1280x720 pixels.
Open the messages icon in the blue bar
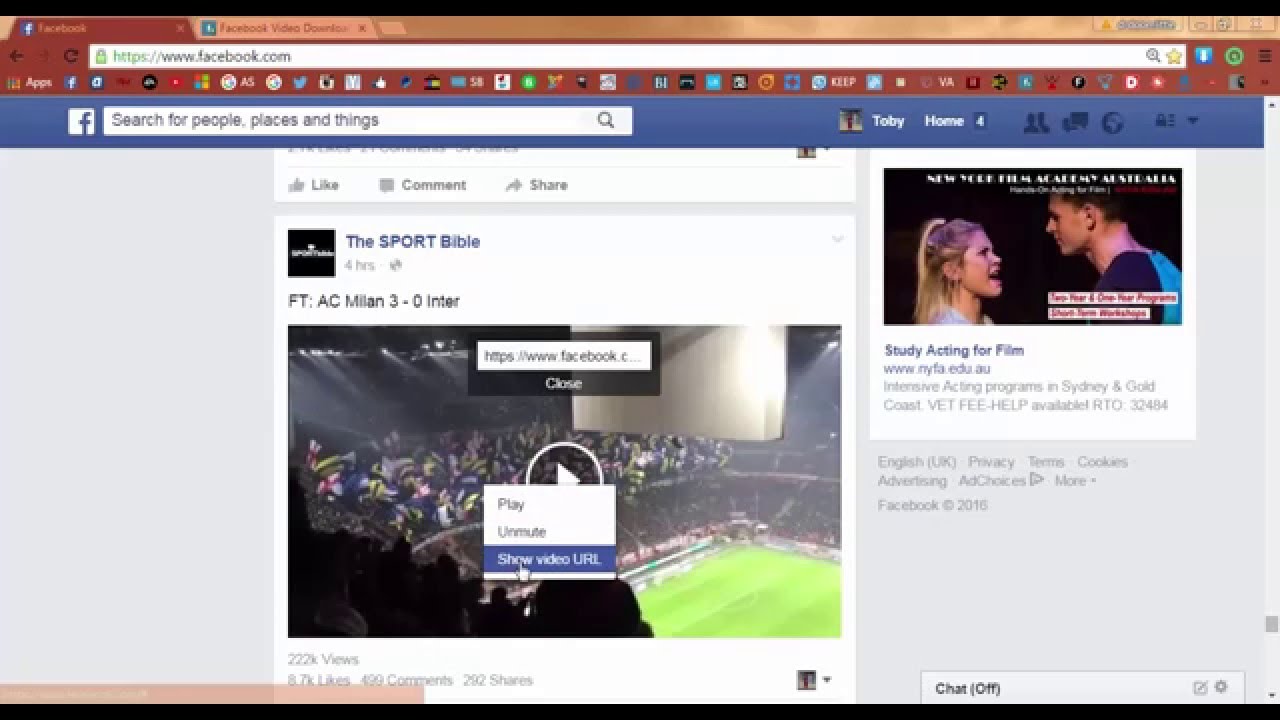click(x=1075, y=122)
